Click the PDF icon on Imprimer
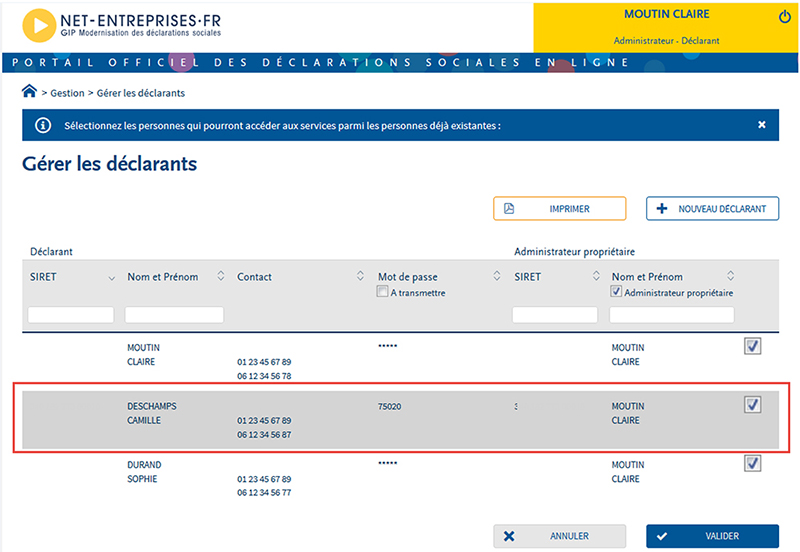Image resolution: width=800 pixels, height=552 pixels. (509, 209)
